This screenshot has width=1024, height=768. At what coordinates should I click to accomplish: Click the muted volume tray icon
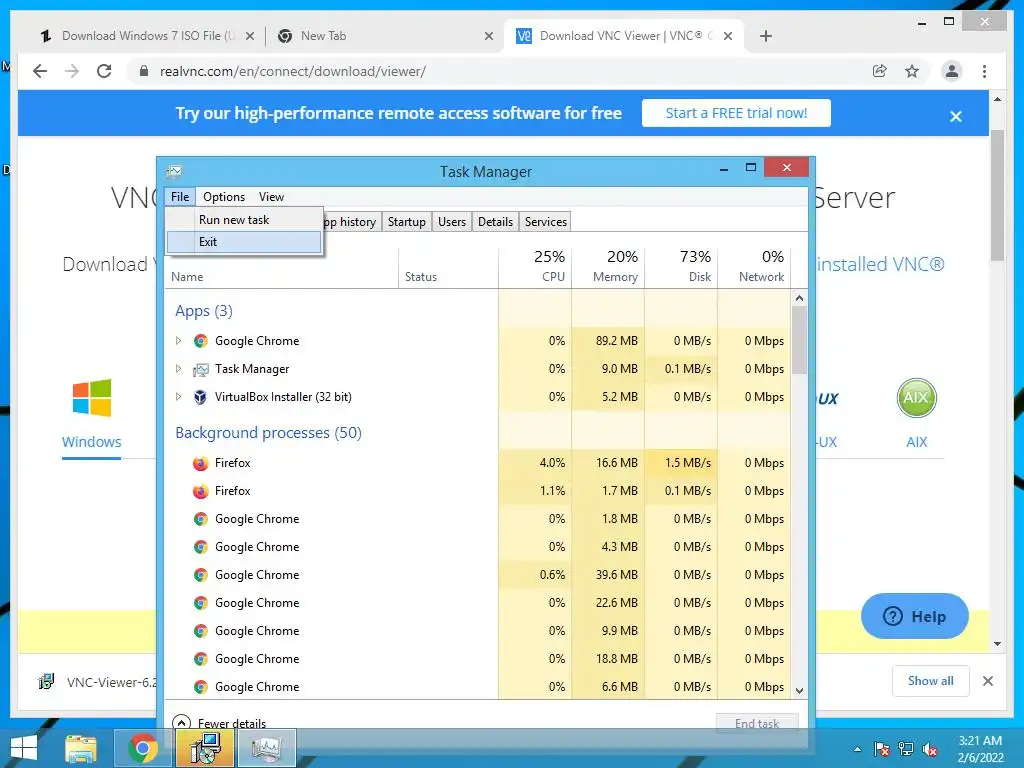(930, 749)
